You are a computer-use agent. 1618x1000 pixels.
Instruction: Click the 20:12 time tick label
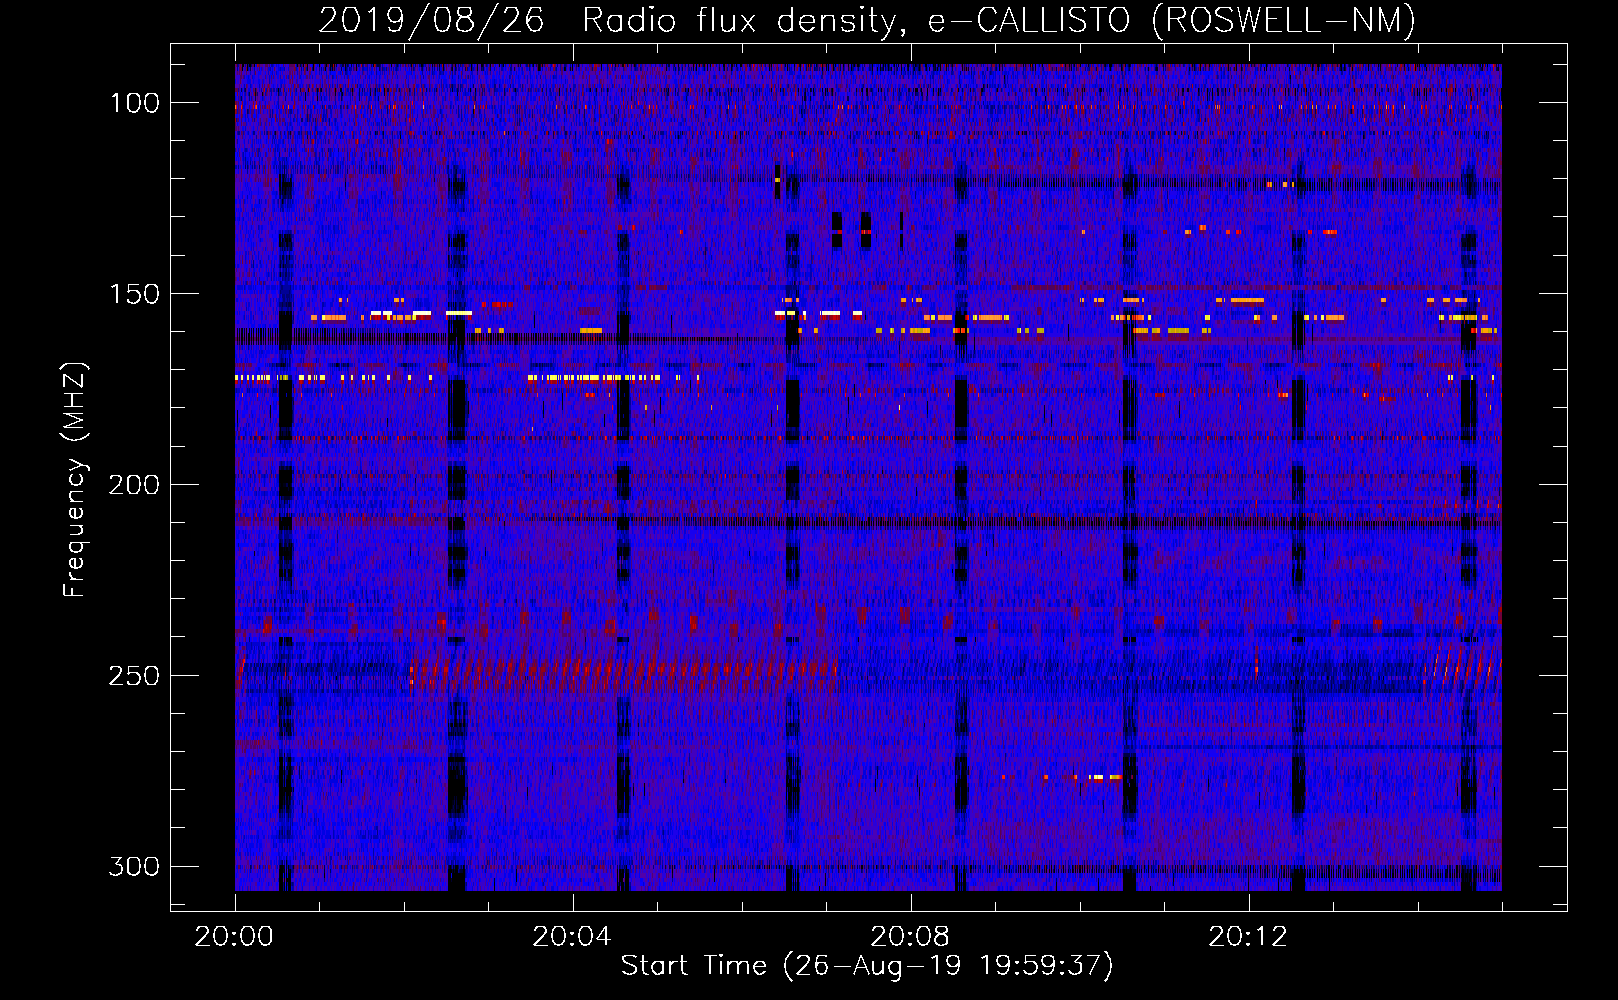[x=1248, y=937]
